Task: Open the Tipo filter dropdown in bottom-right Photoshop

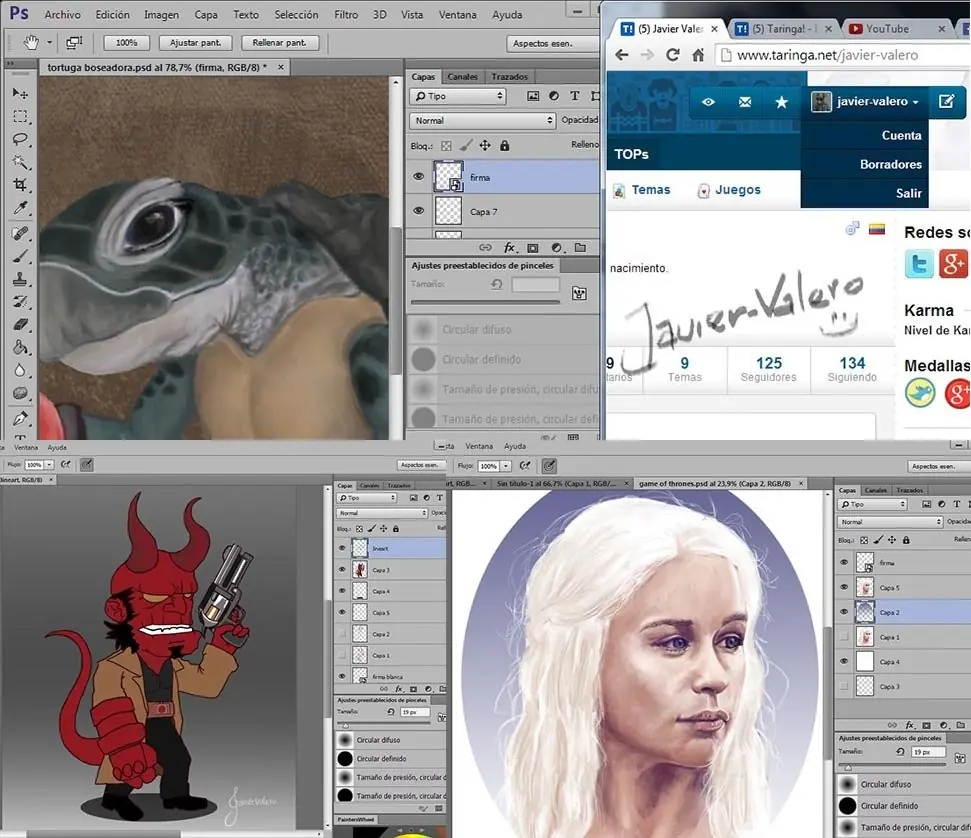Action: tap(873, 504)
